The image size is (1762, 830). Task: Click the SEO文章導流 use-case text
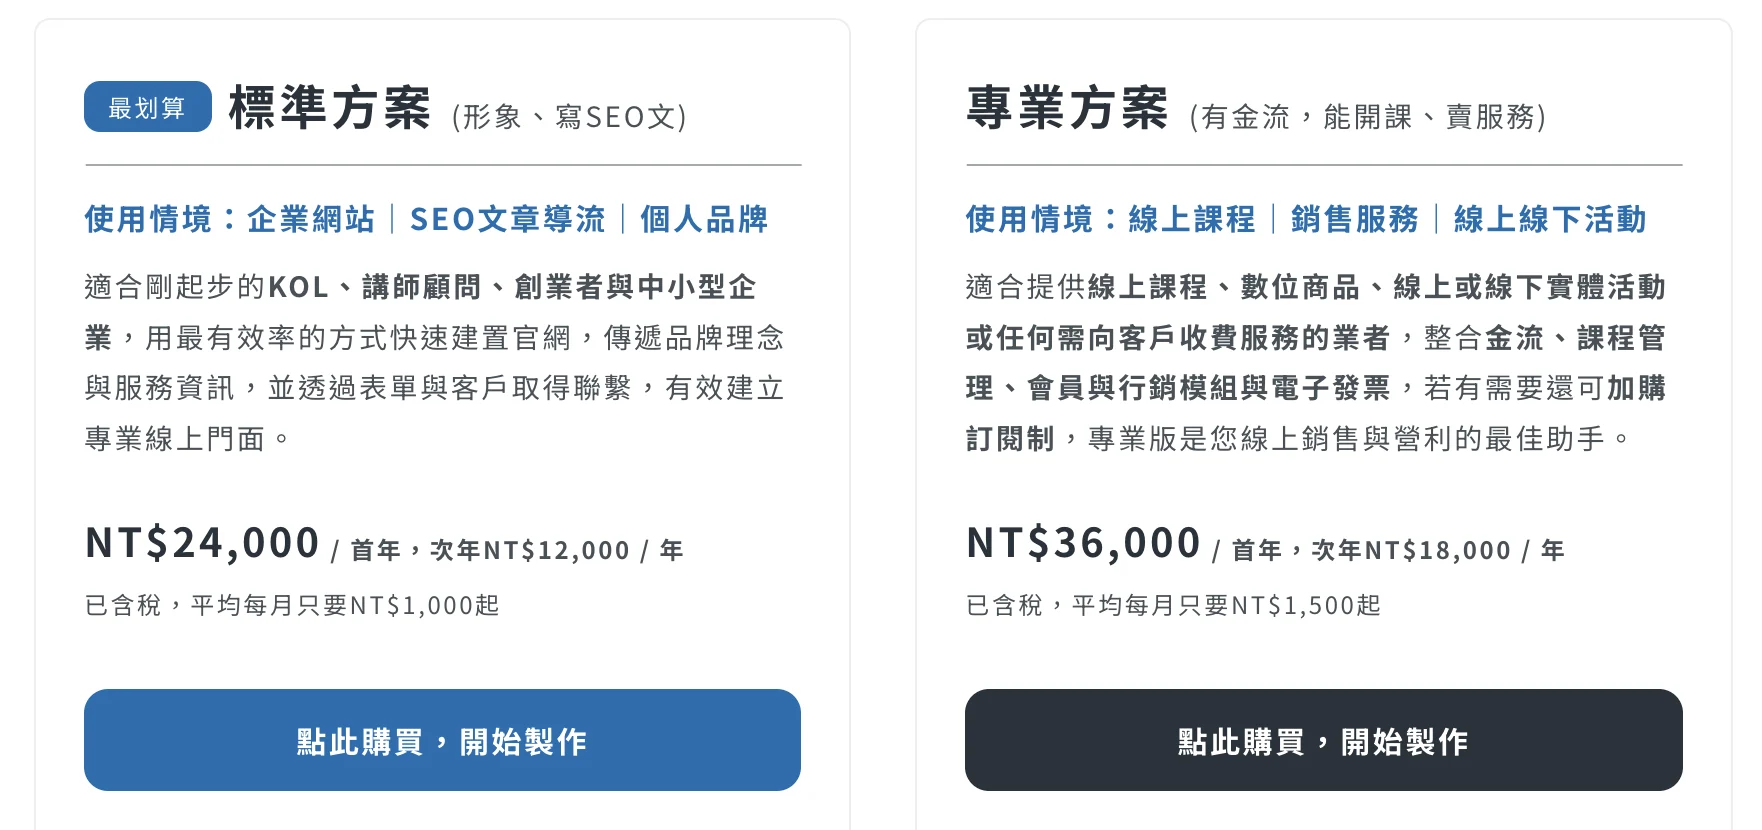[x=507, y=219]
